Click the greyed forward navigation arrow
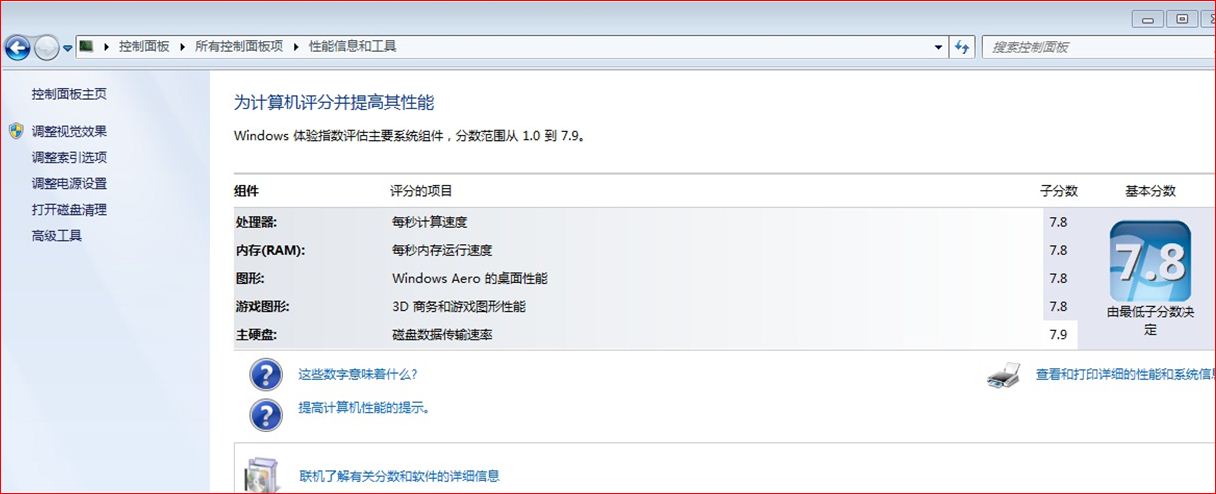 click(46, 47)
